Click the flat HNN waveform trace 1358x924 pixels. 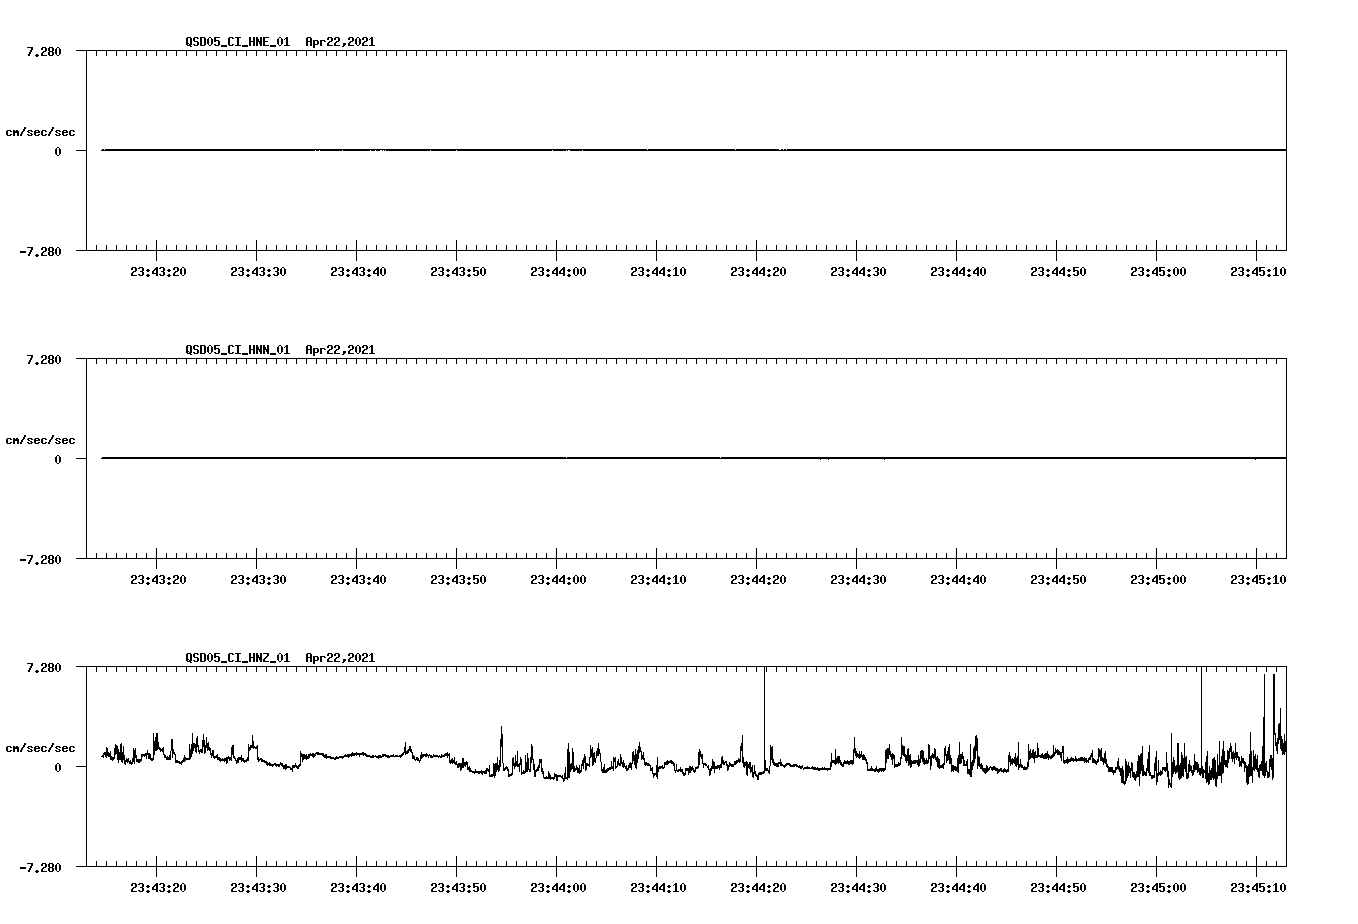[x=600, y=458]
